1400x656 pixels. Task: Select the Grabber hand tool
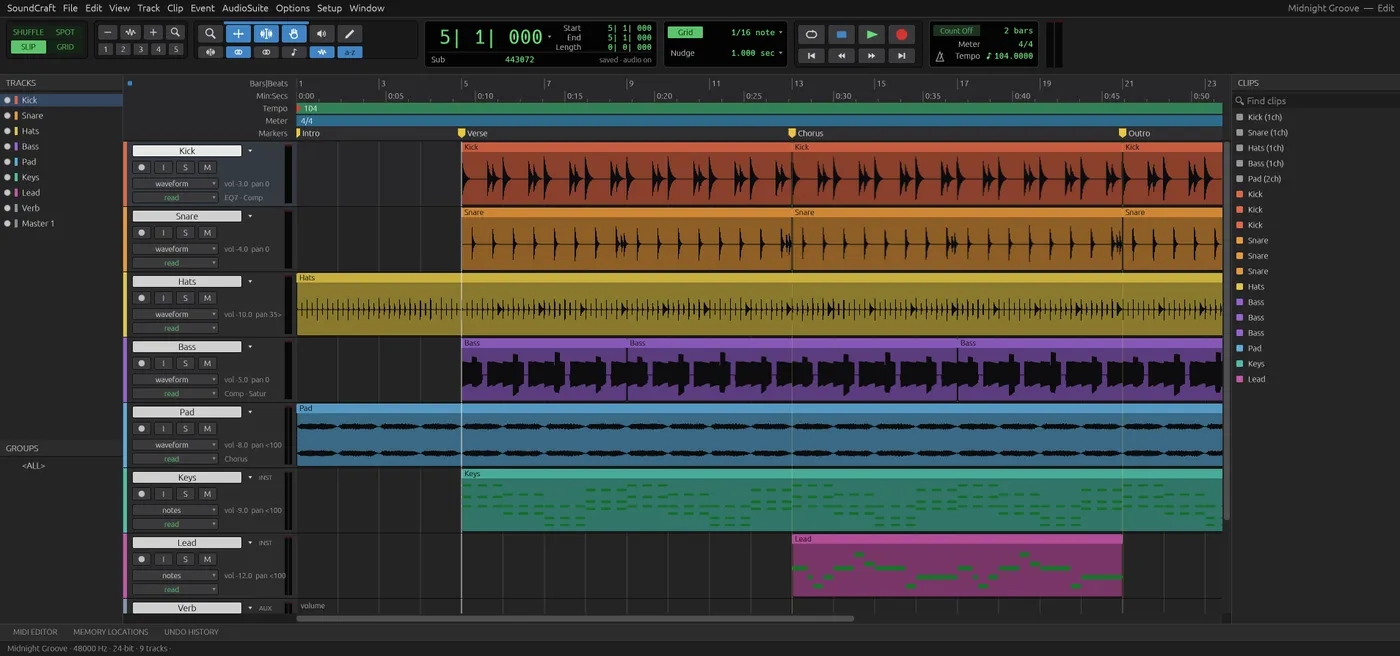293,33
